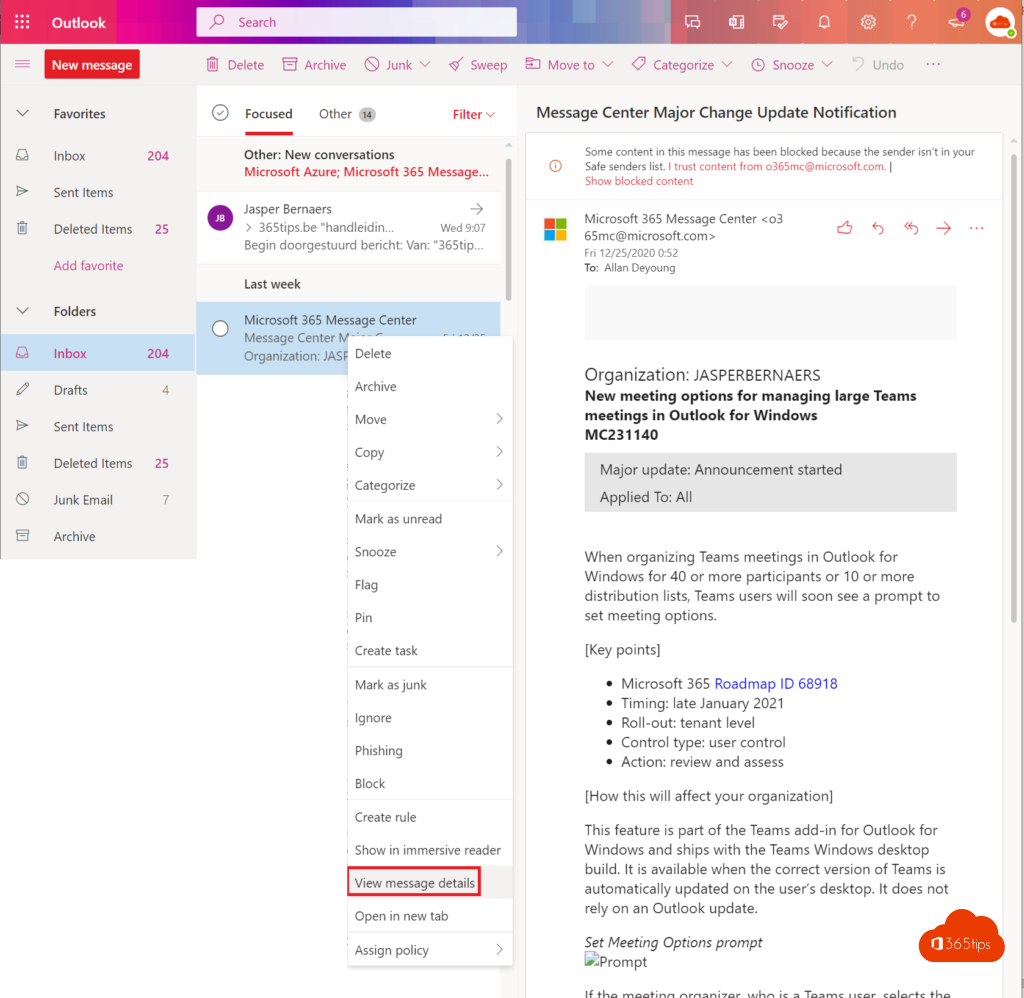Toggle the hamburger navigation pane button
The image size is (1024, 998).
pyautogui.click(x=23, y=64)
